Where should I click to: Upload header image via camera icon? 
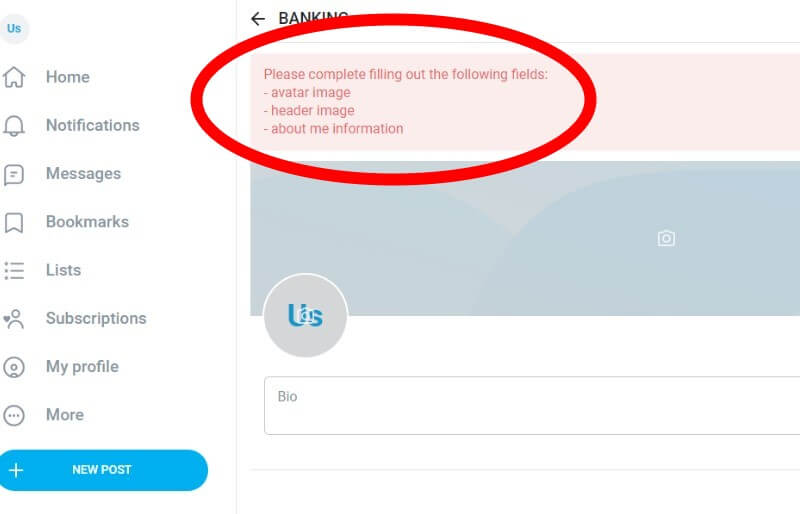pyautogui.click(x=666, y=238)
